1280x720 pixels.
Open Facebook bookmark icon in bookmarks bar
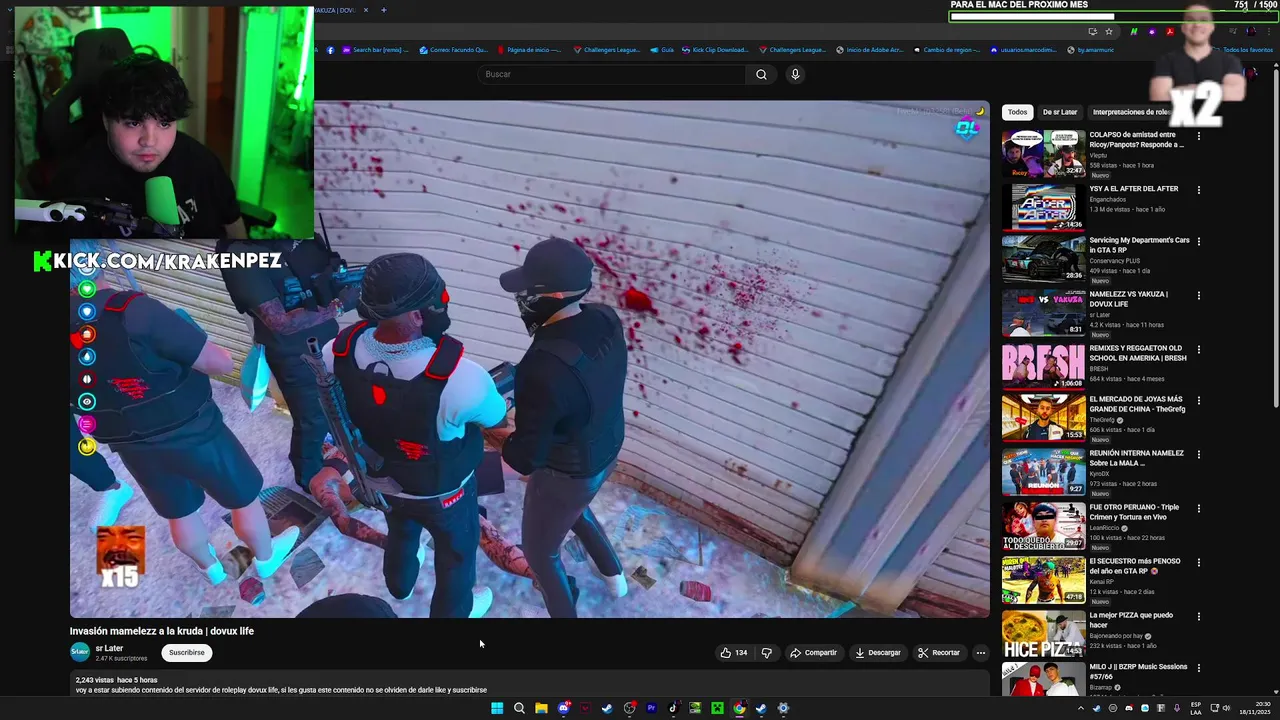coord(330,50)
